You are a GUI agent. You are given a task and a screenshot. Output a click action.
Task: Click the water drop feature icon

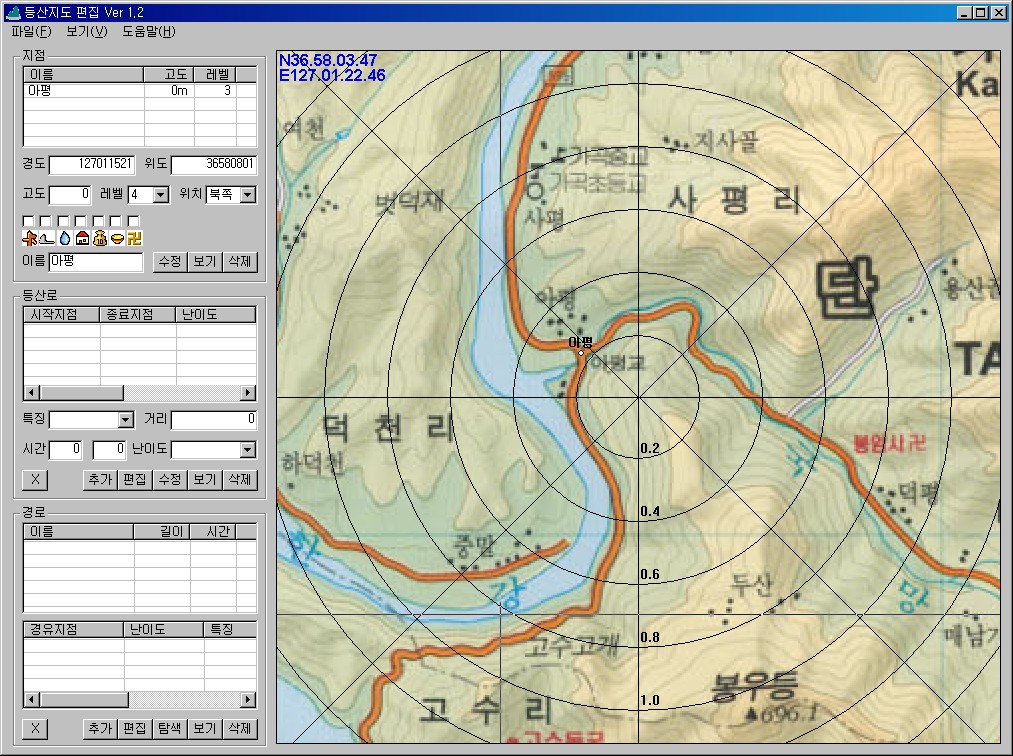point(65,238)
